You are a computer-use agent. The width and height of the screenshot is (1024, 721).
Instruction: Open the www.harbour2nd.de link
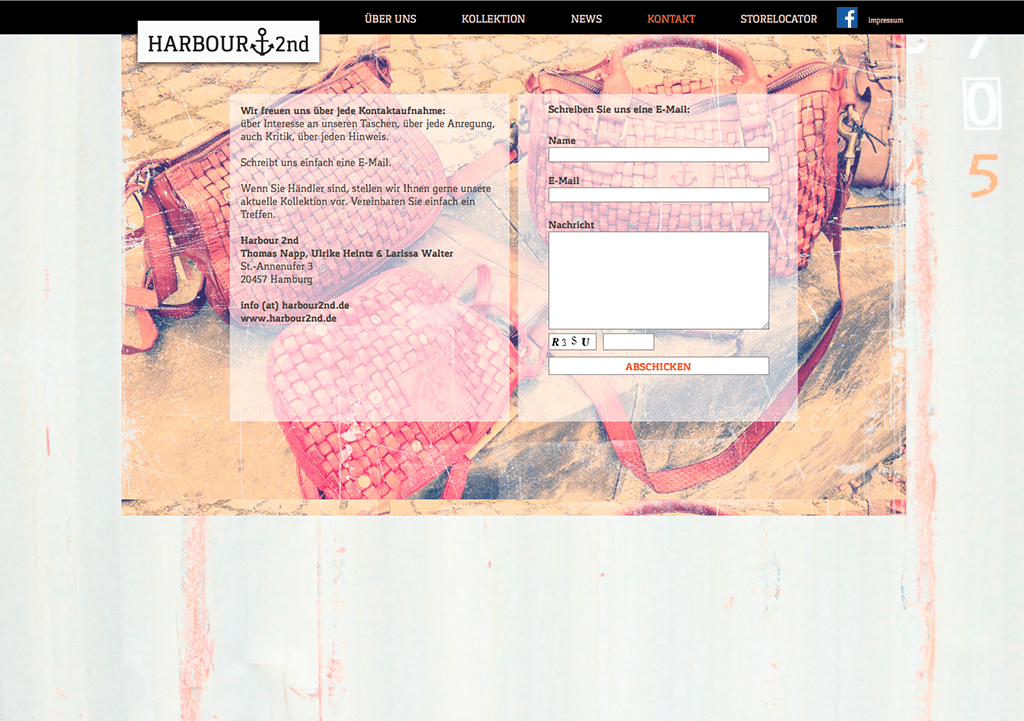pos(289,318)
